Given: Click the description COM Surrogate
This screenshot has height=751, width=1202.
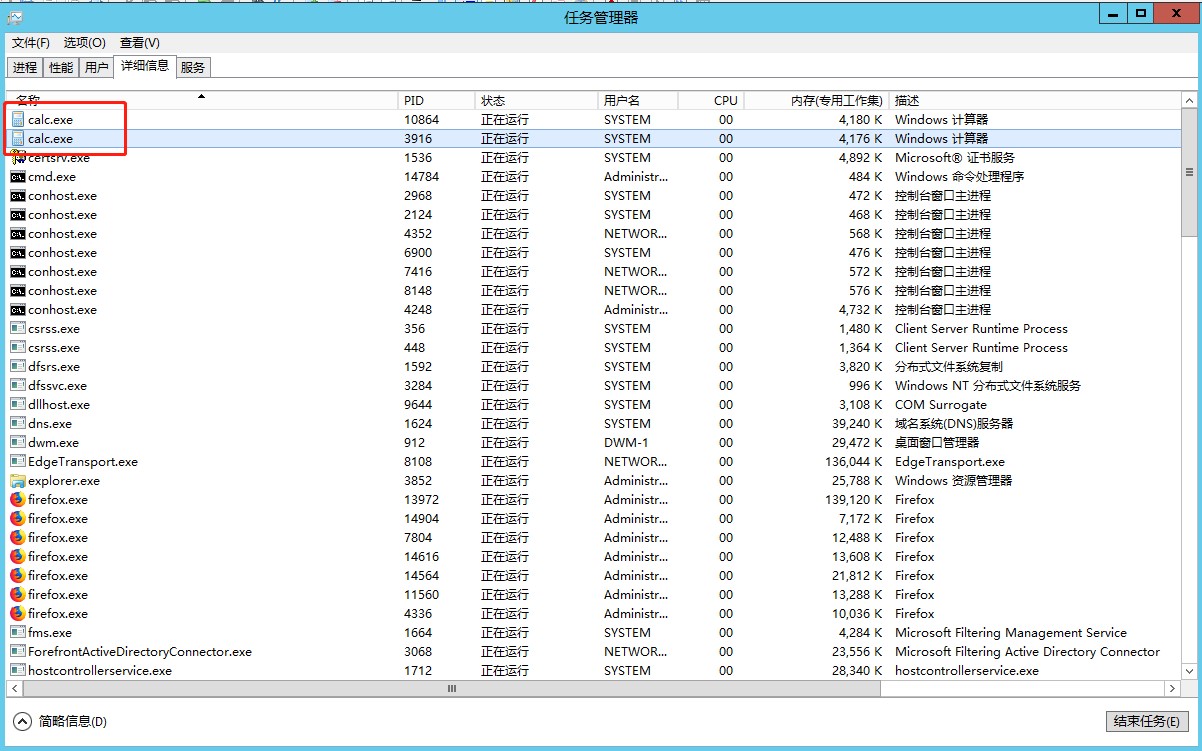Looking at the screenshot, I should coord(941,404).
